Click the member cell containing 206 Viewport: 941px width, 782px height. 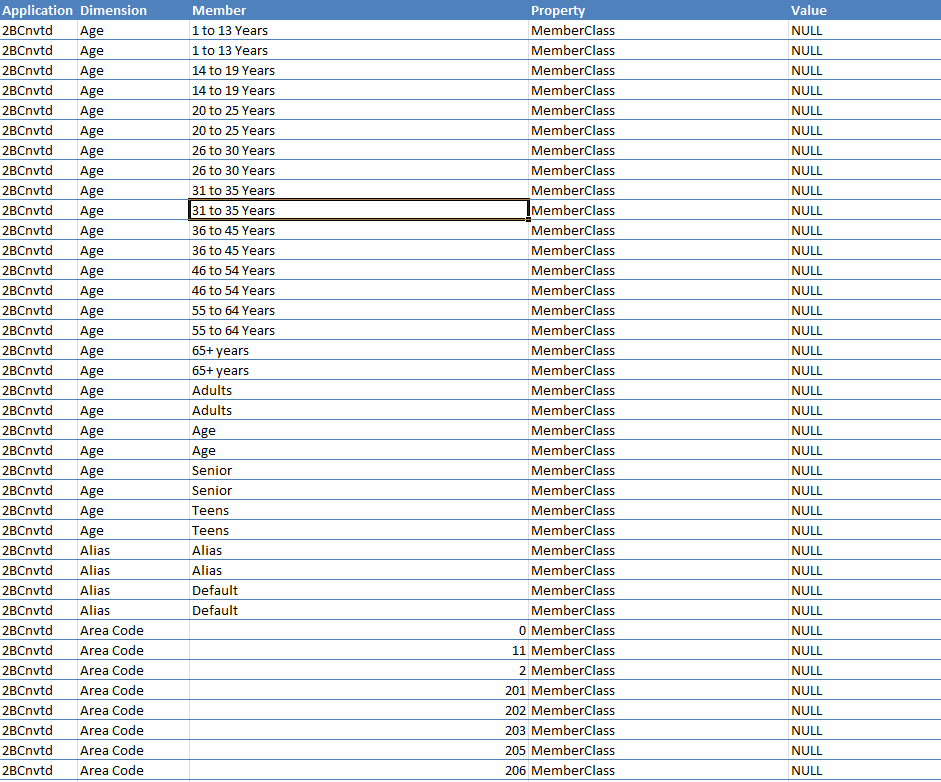pyautogui.click(x=359, y=771)
